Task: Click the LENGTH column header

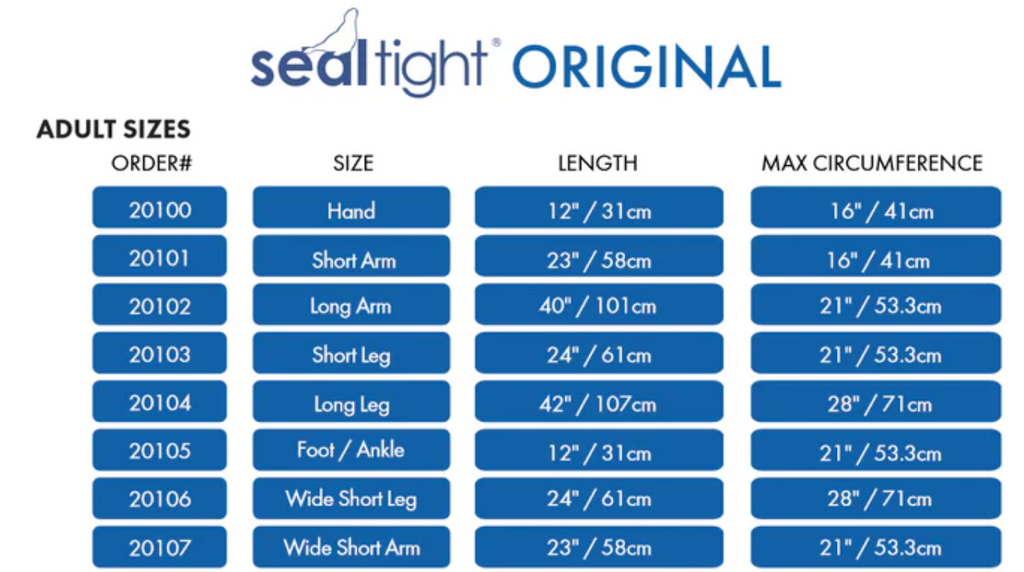Action: 598,163
